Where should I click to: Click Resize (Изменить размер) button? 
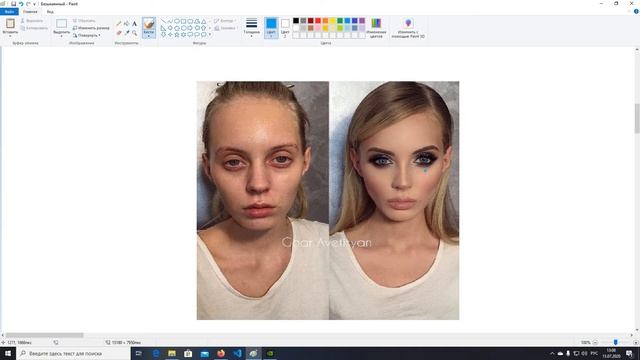click(x=91, y=28)
